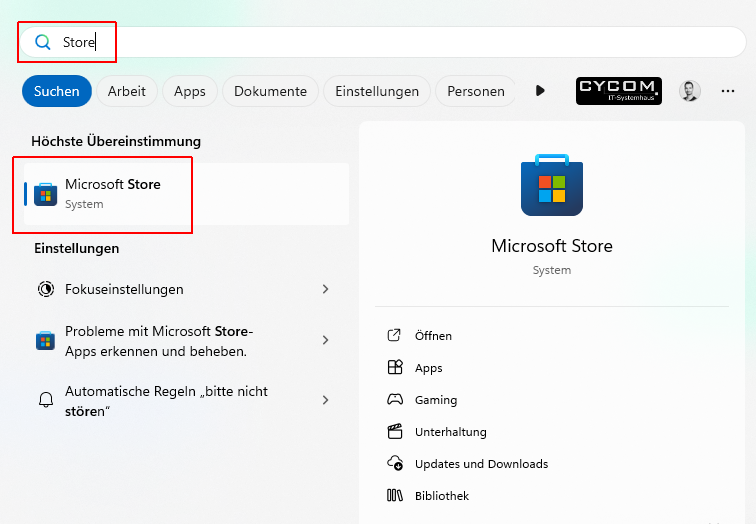Image resolution: width=756 pixels, height=524 pixels.
Task: Click the bell icon for Automatische Regeln
Action: coord(46,400)
